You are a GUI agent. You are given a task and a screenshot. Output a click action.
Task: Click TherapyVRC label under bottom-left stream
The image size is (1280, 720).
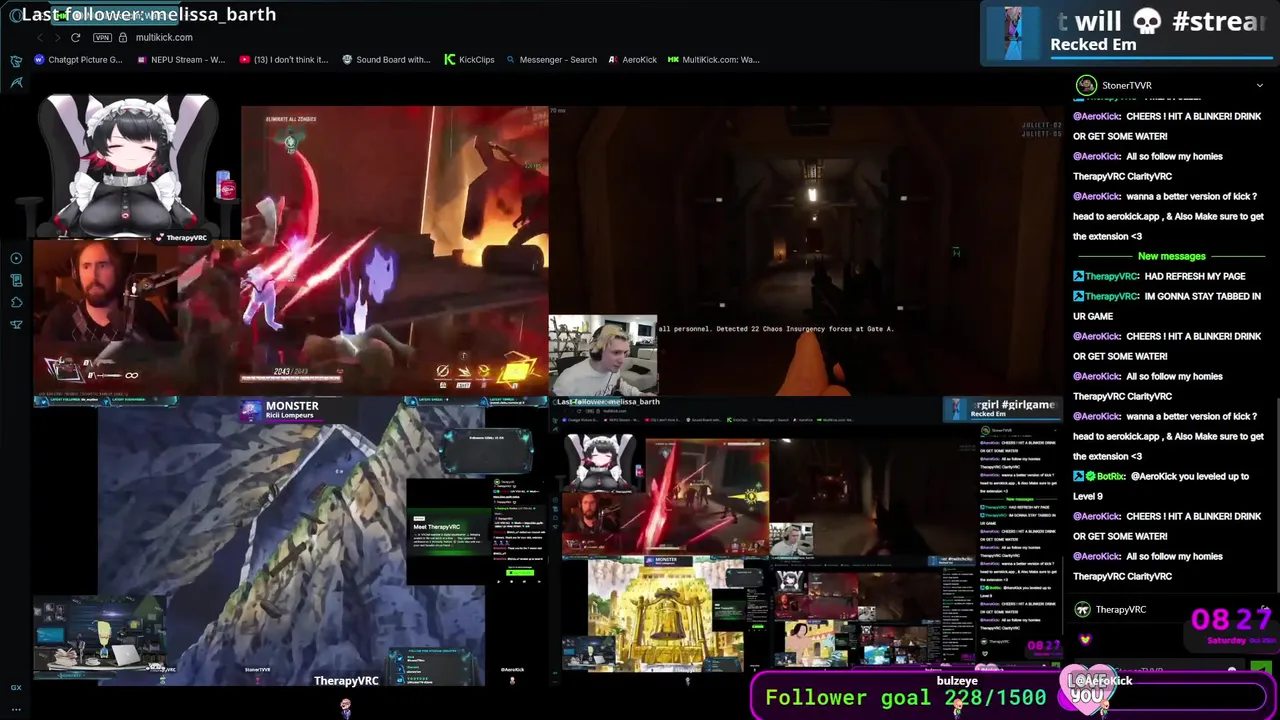346,681
